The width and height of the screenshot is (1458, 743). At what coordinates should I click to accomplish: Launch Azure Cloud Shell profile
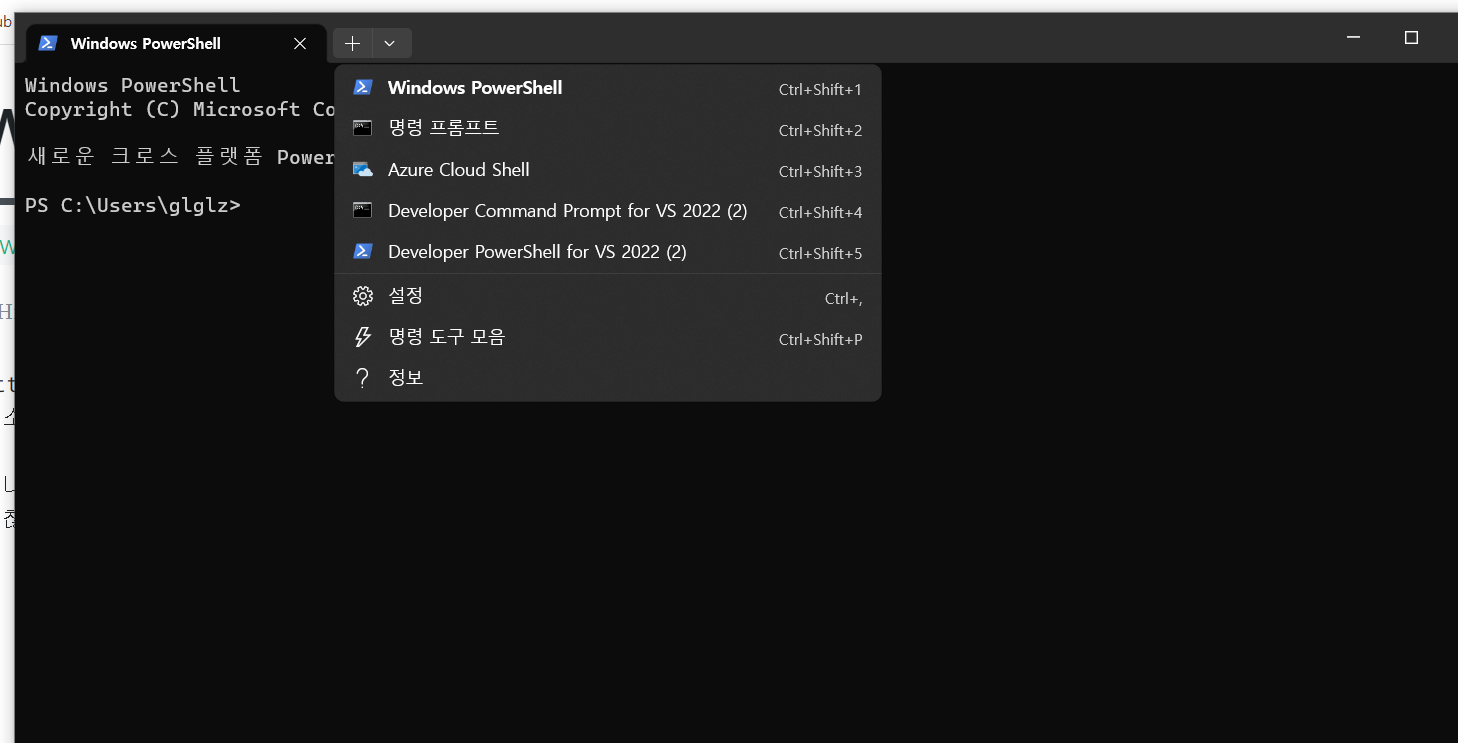608,170
